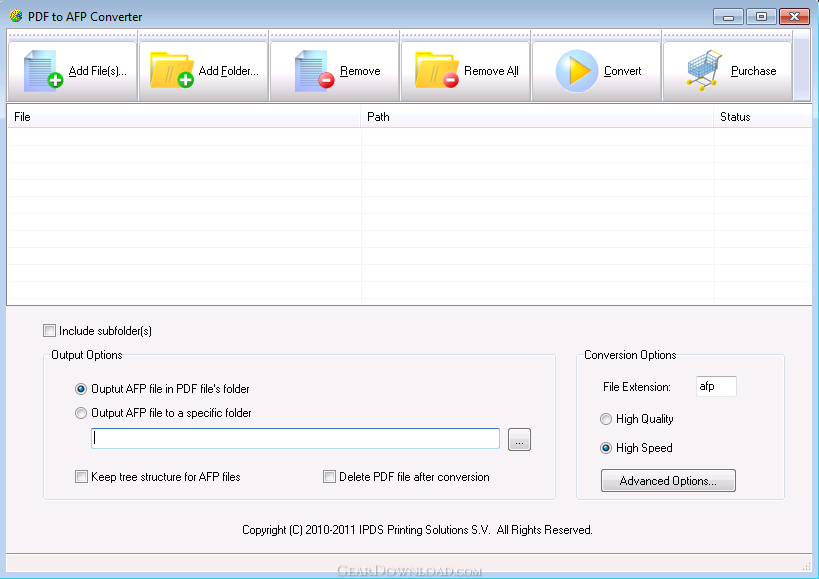Sort the list by the Status column header
Image resolution: width=819 pixels, height=579 pixels.
763,117
